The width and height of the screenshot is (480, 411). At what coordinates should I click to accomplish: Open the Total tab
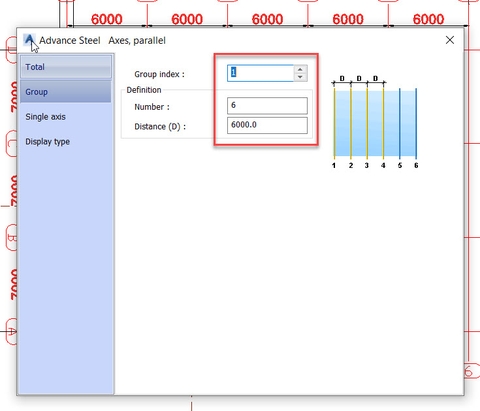[x=66, y=67]
